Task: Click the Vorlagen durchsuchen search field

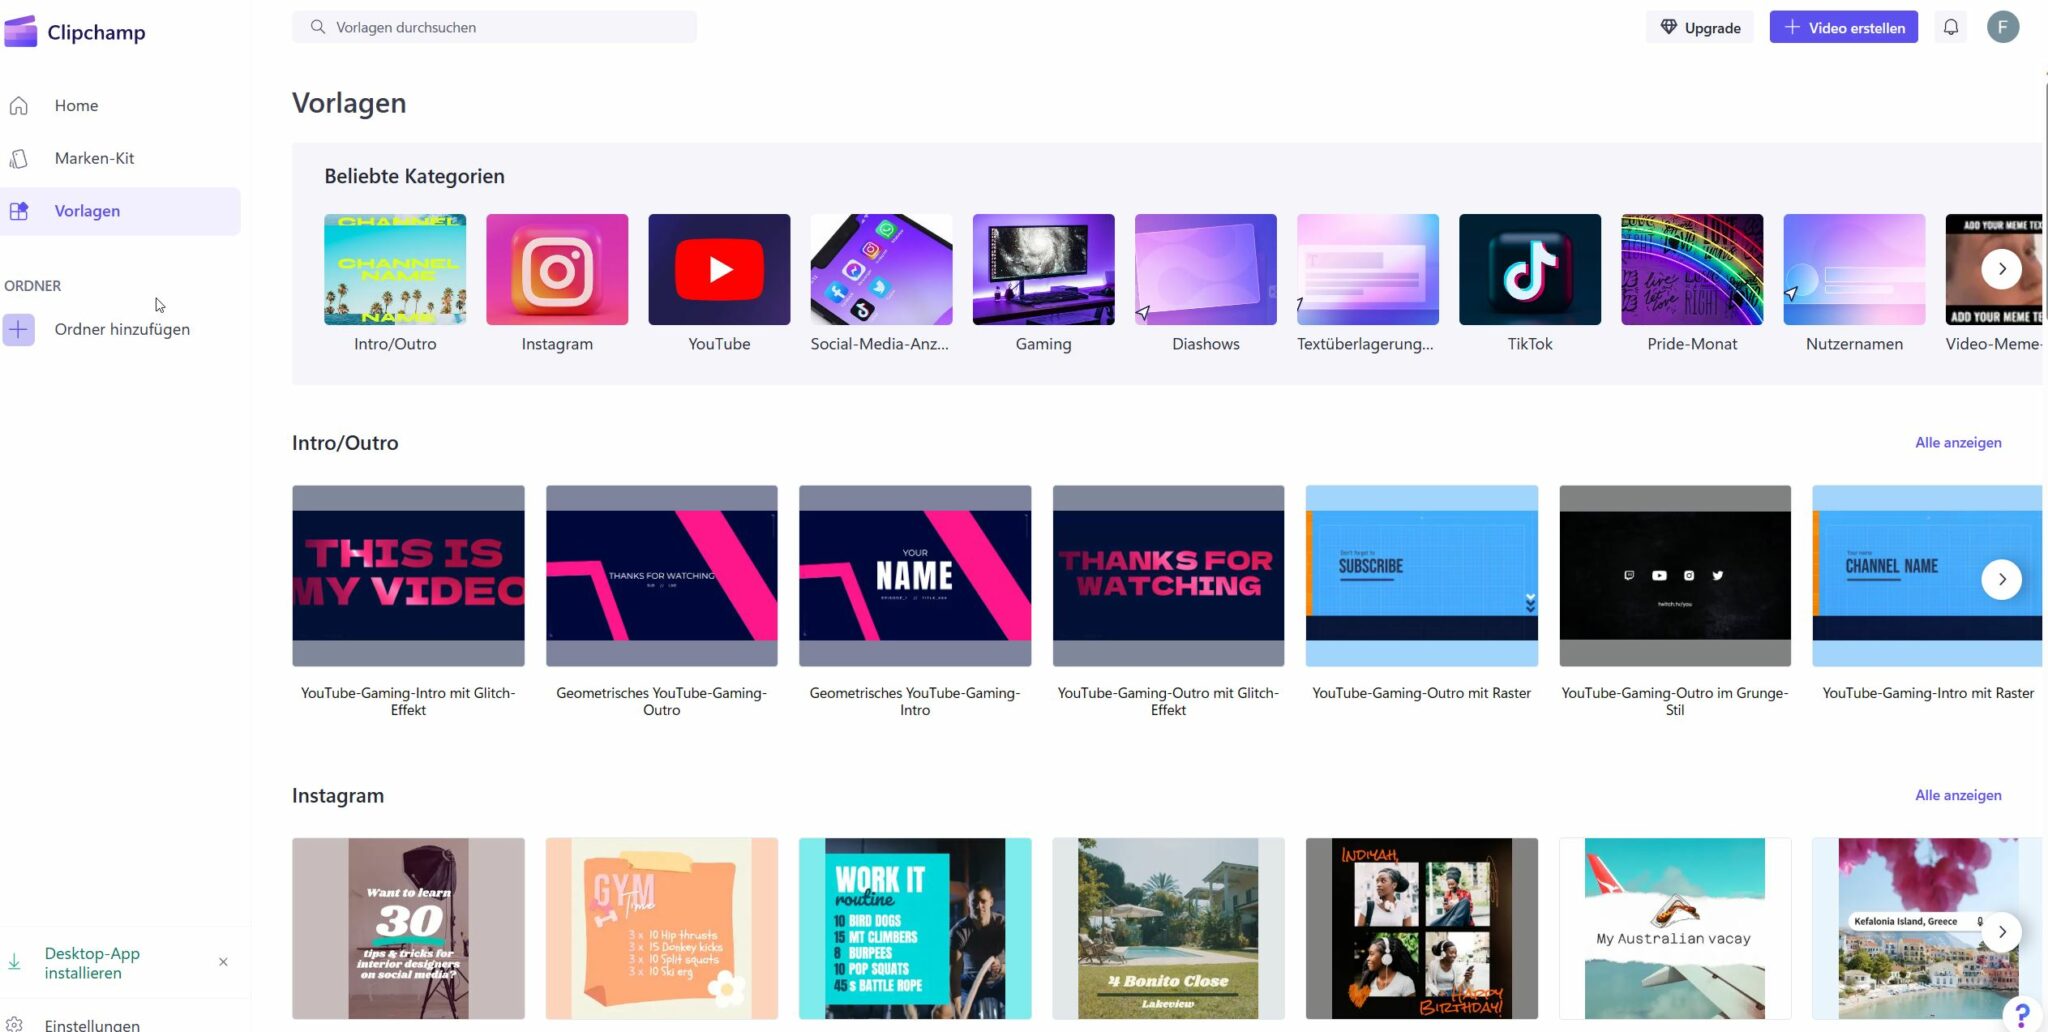Action: (494, 27)
